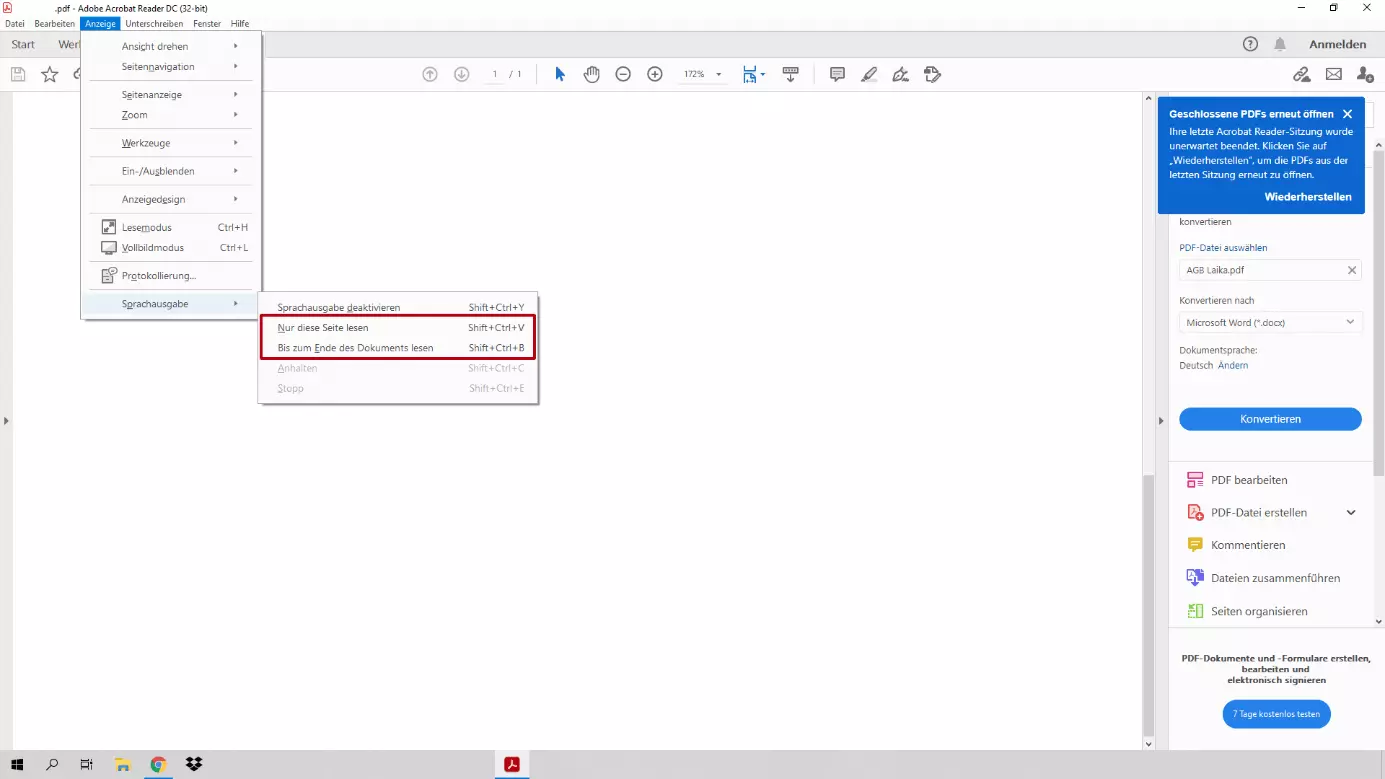Open the help question mark icon

[x=1250, y=44]
